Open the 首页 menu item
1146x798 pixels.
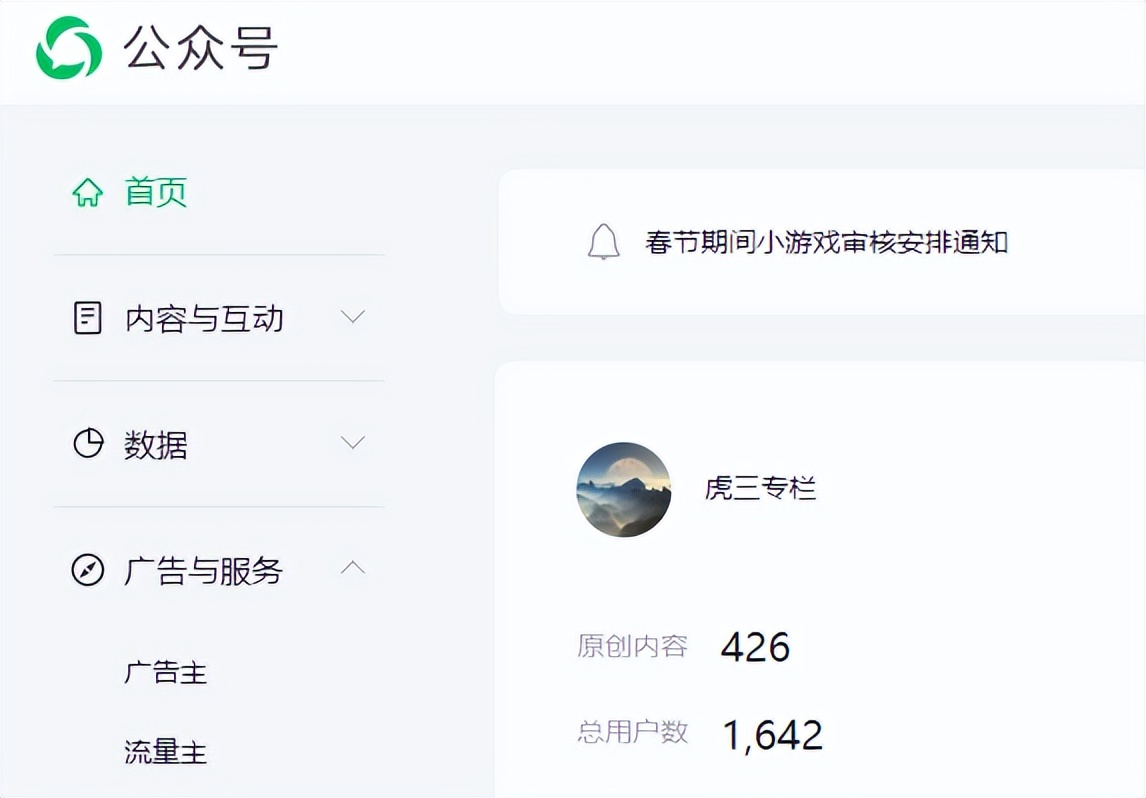154,193
